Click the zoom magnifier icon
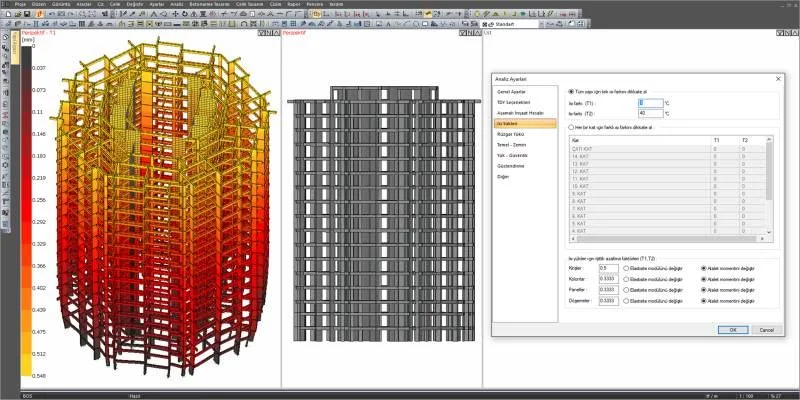Viewport: 800px width, 400px height. click(416, 24)
